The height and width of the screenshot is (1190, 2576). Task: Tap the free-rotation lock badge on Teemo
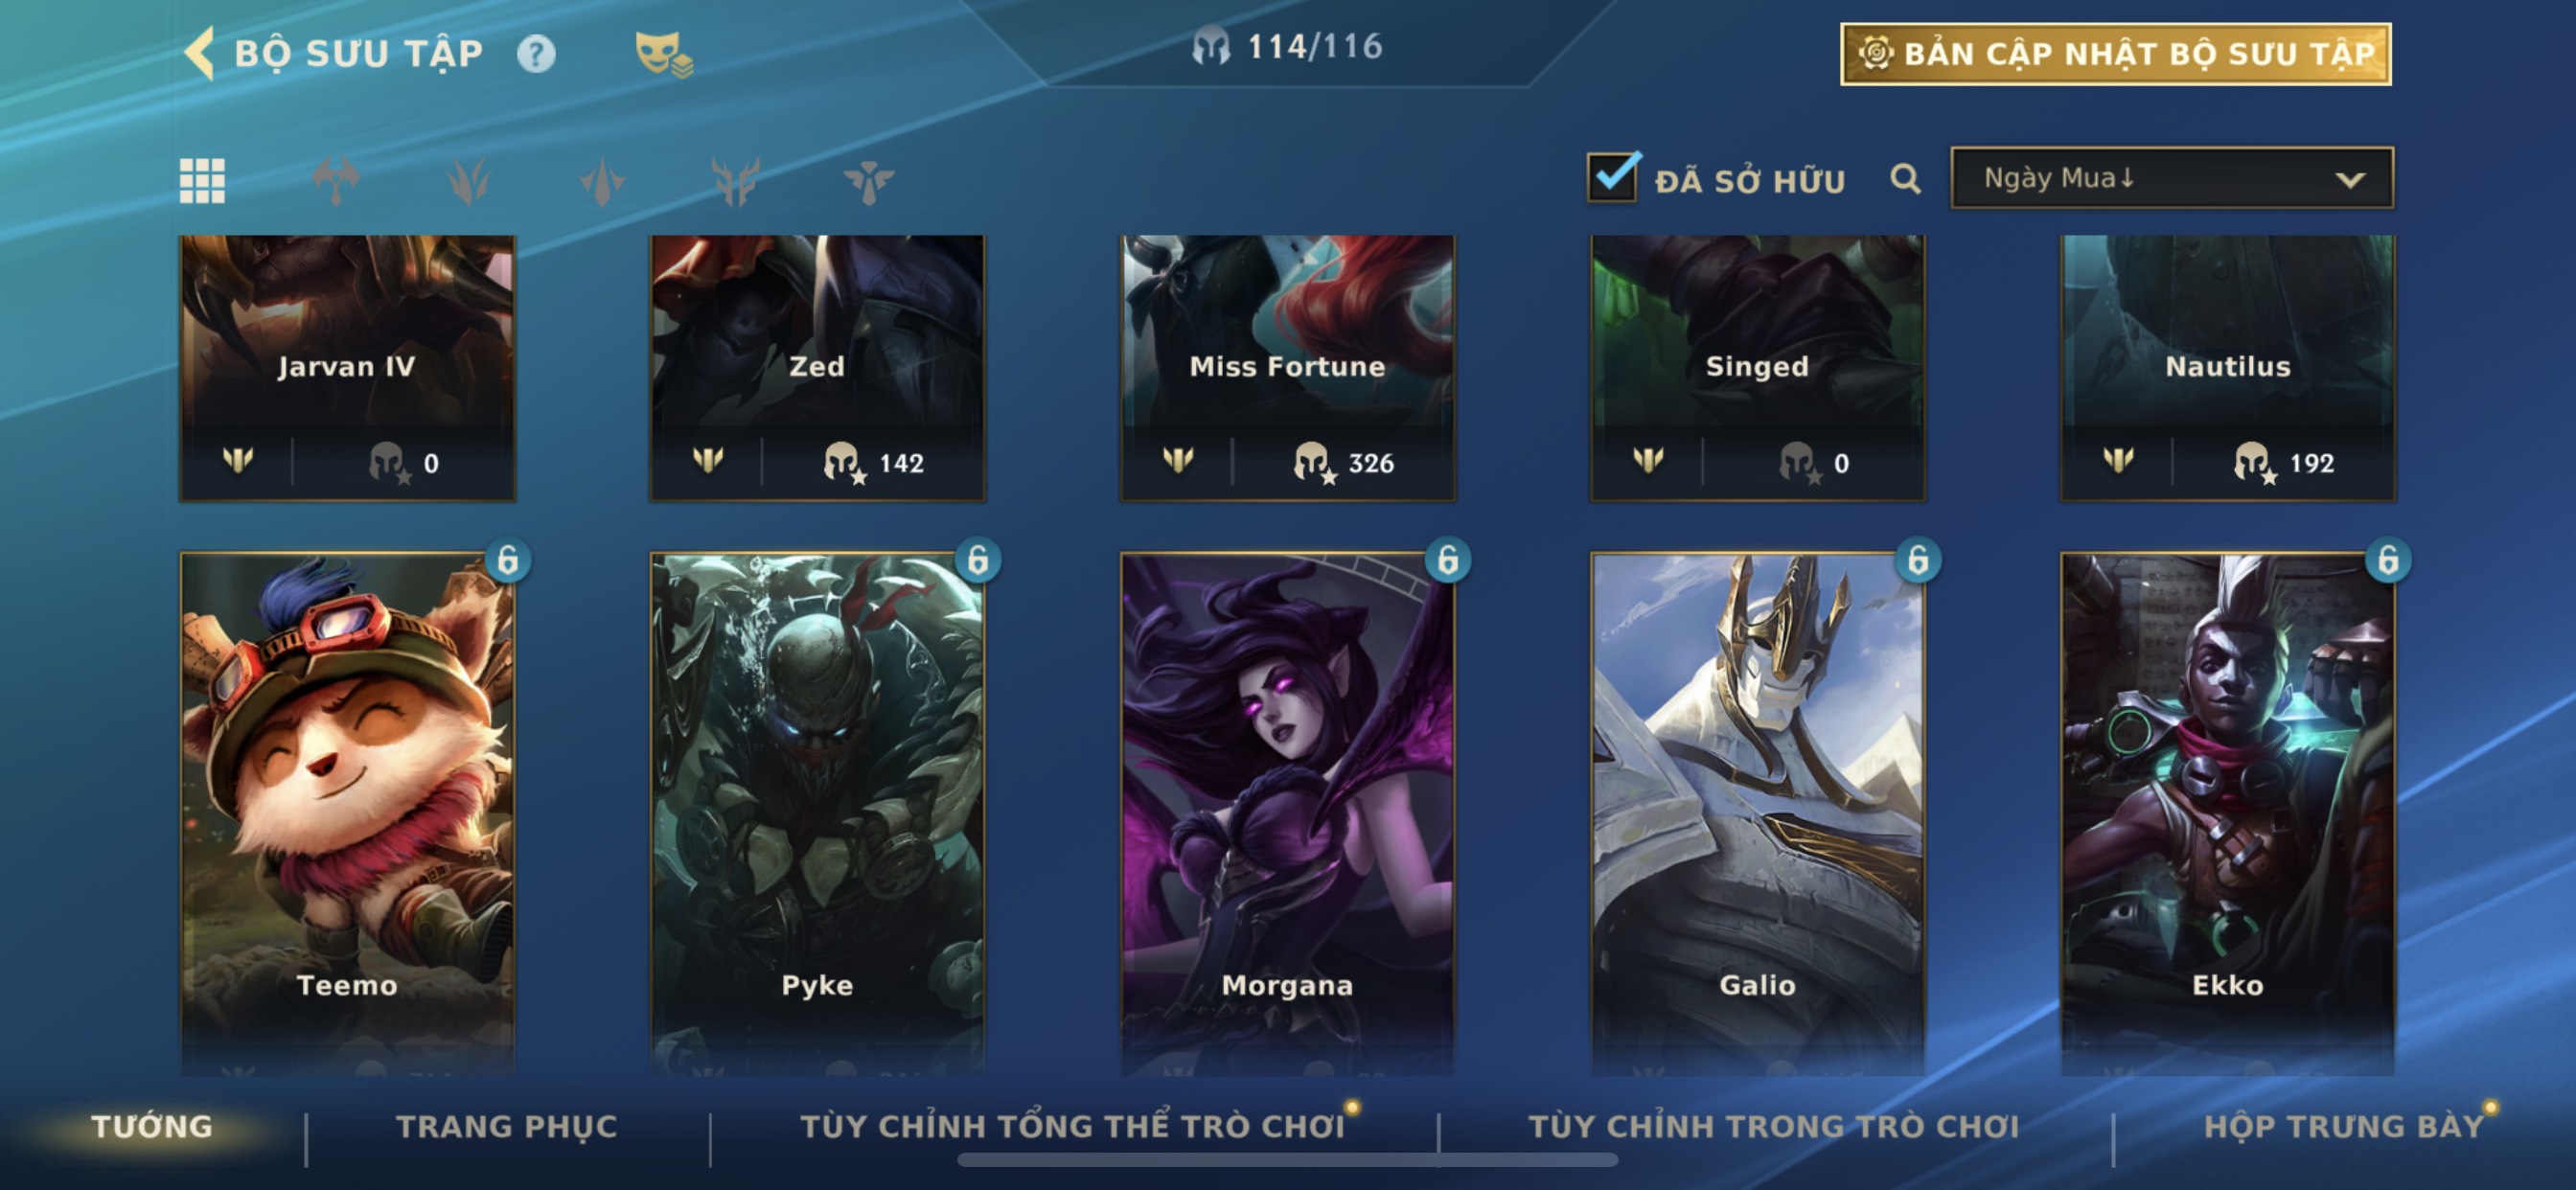(x=508, y=560)
